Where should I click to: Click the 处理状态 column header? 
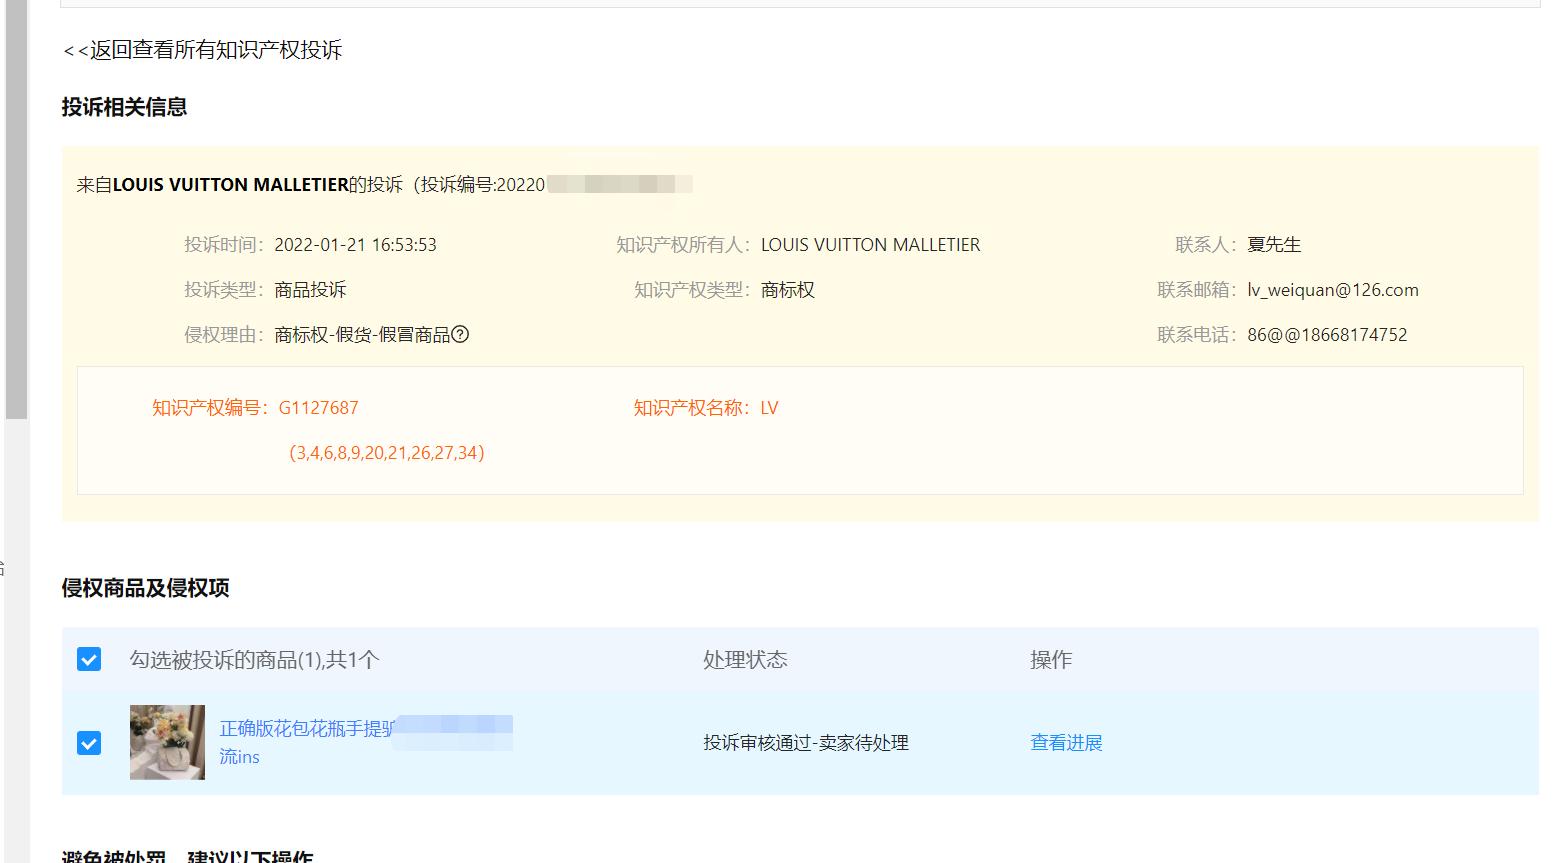[x=744, y=660]
